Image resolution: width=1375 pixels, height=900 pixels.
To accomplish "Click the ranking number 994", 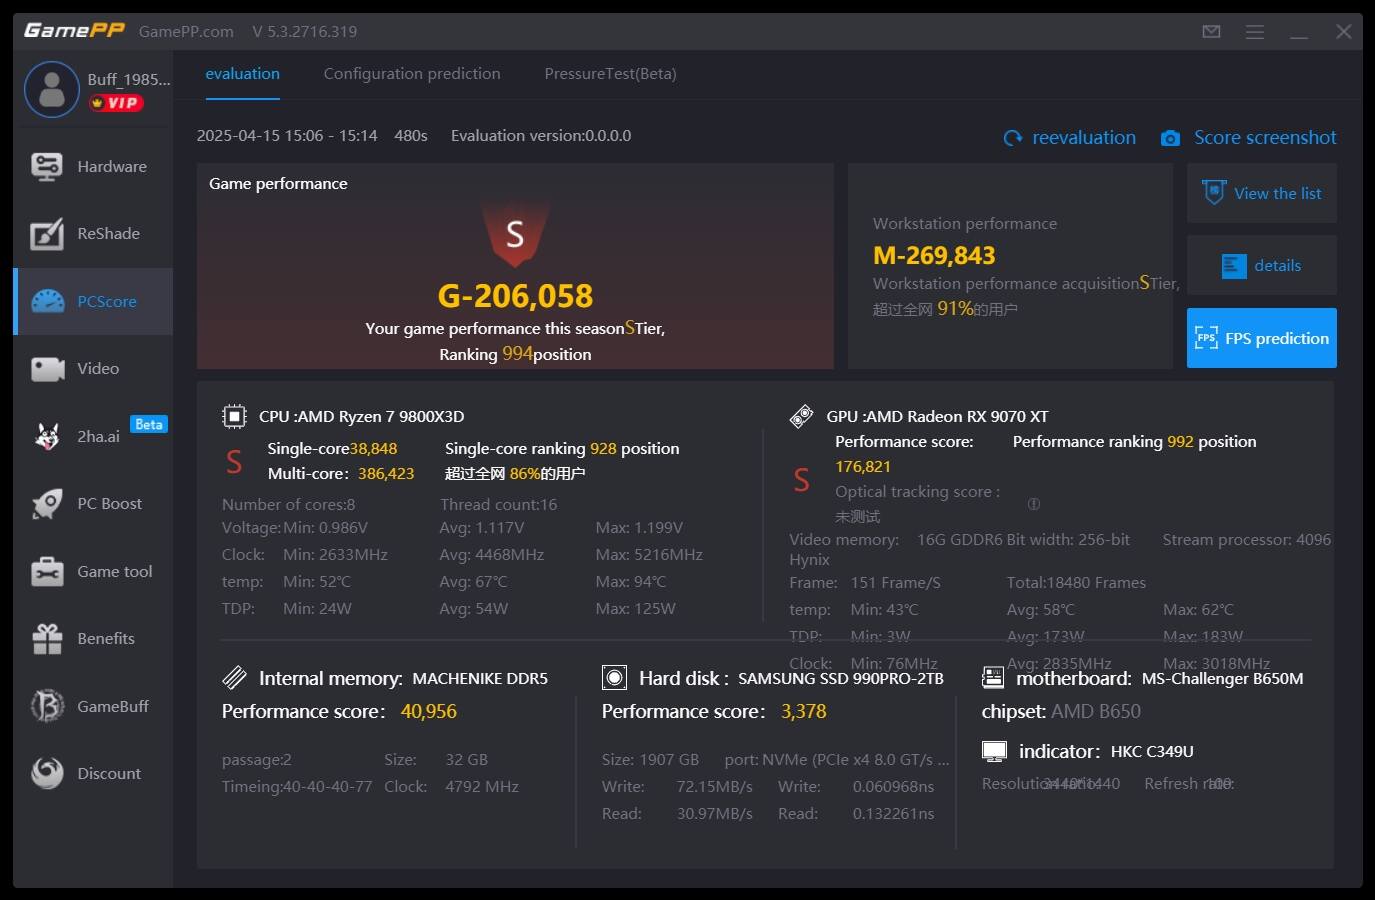I will pos(517,354).
